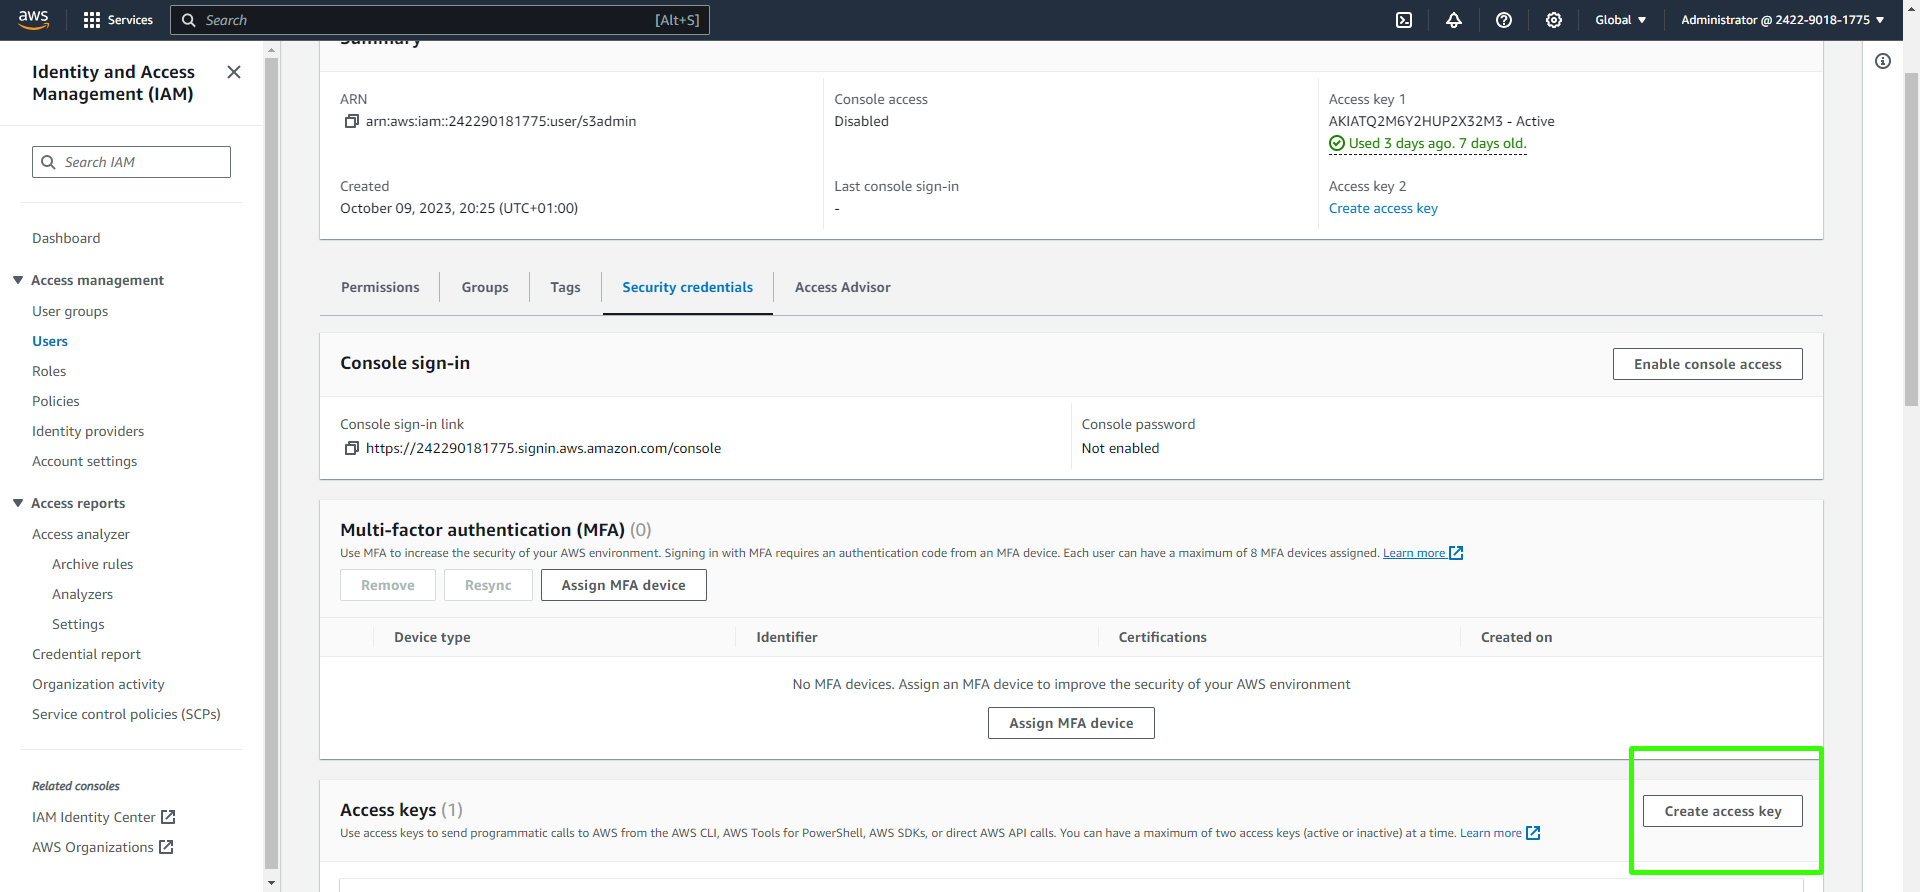
Task: Open the settings gear icon
Action: tap(1554, 20)
